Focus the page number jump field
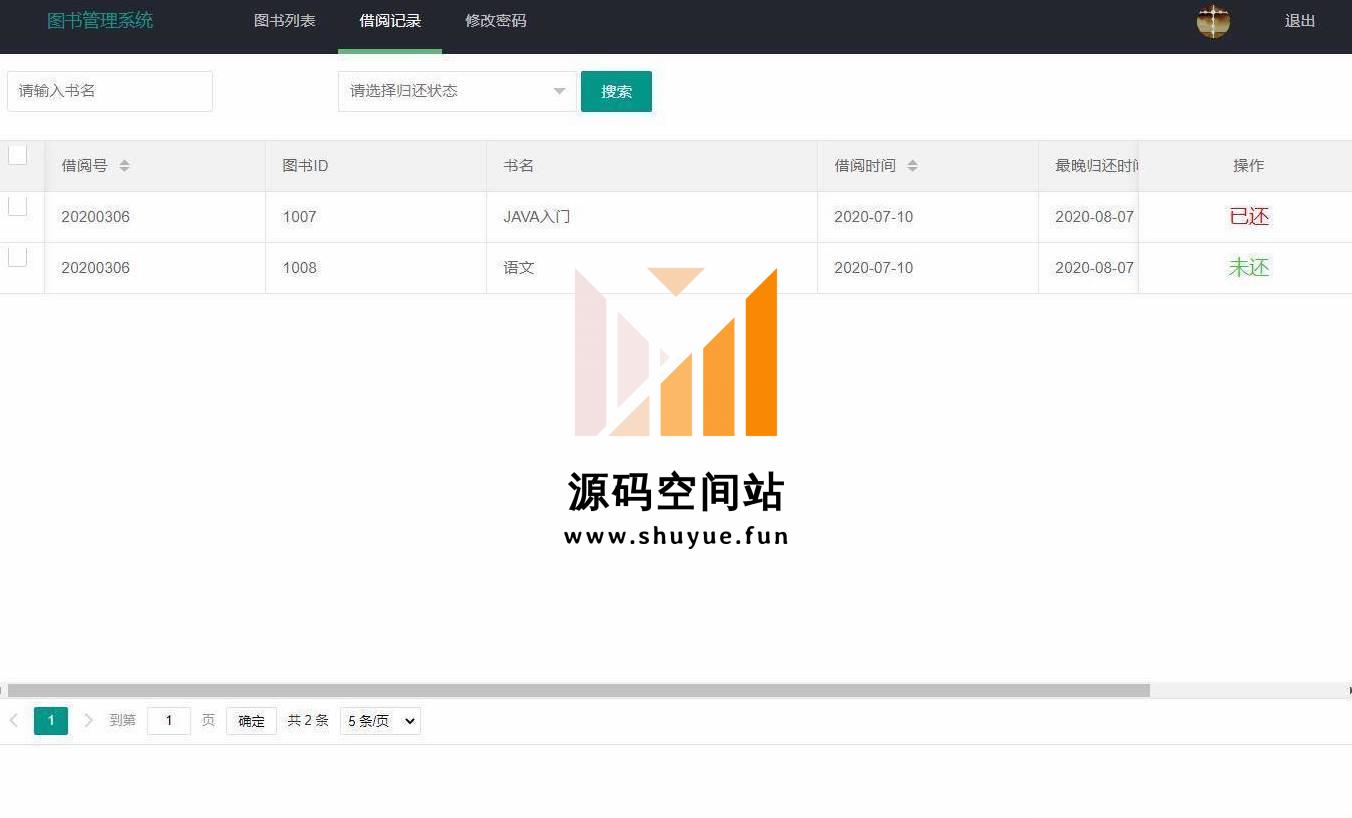1352x818 pixels. point(169,721)
